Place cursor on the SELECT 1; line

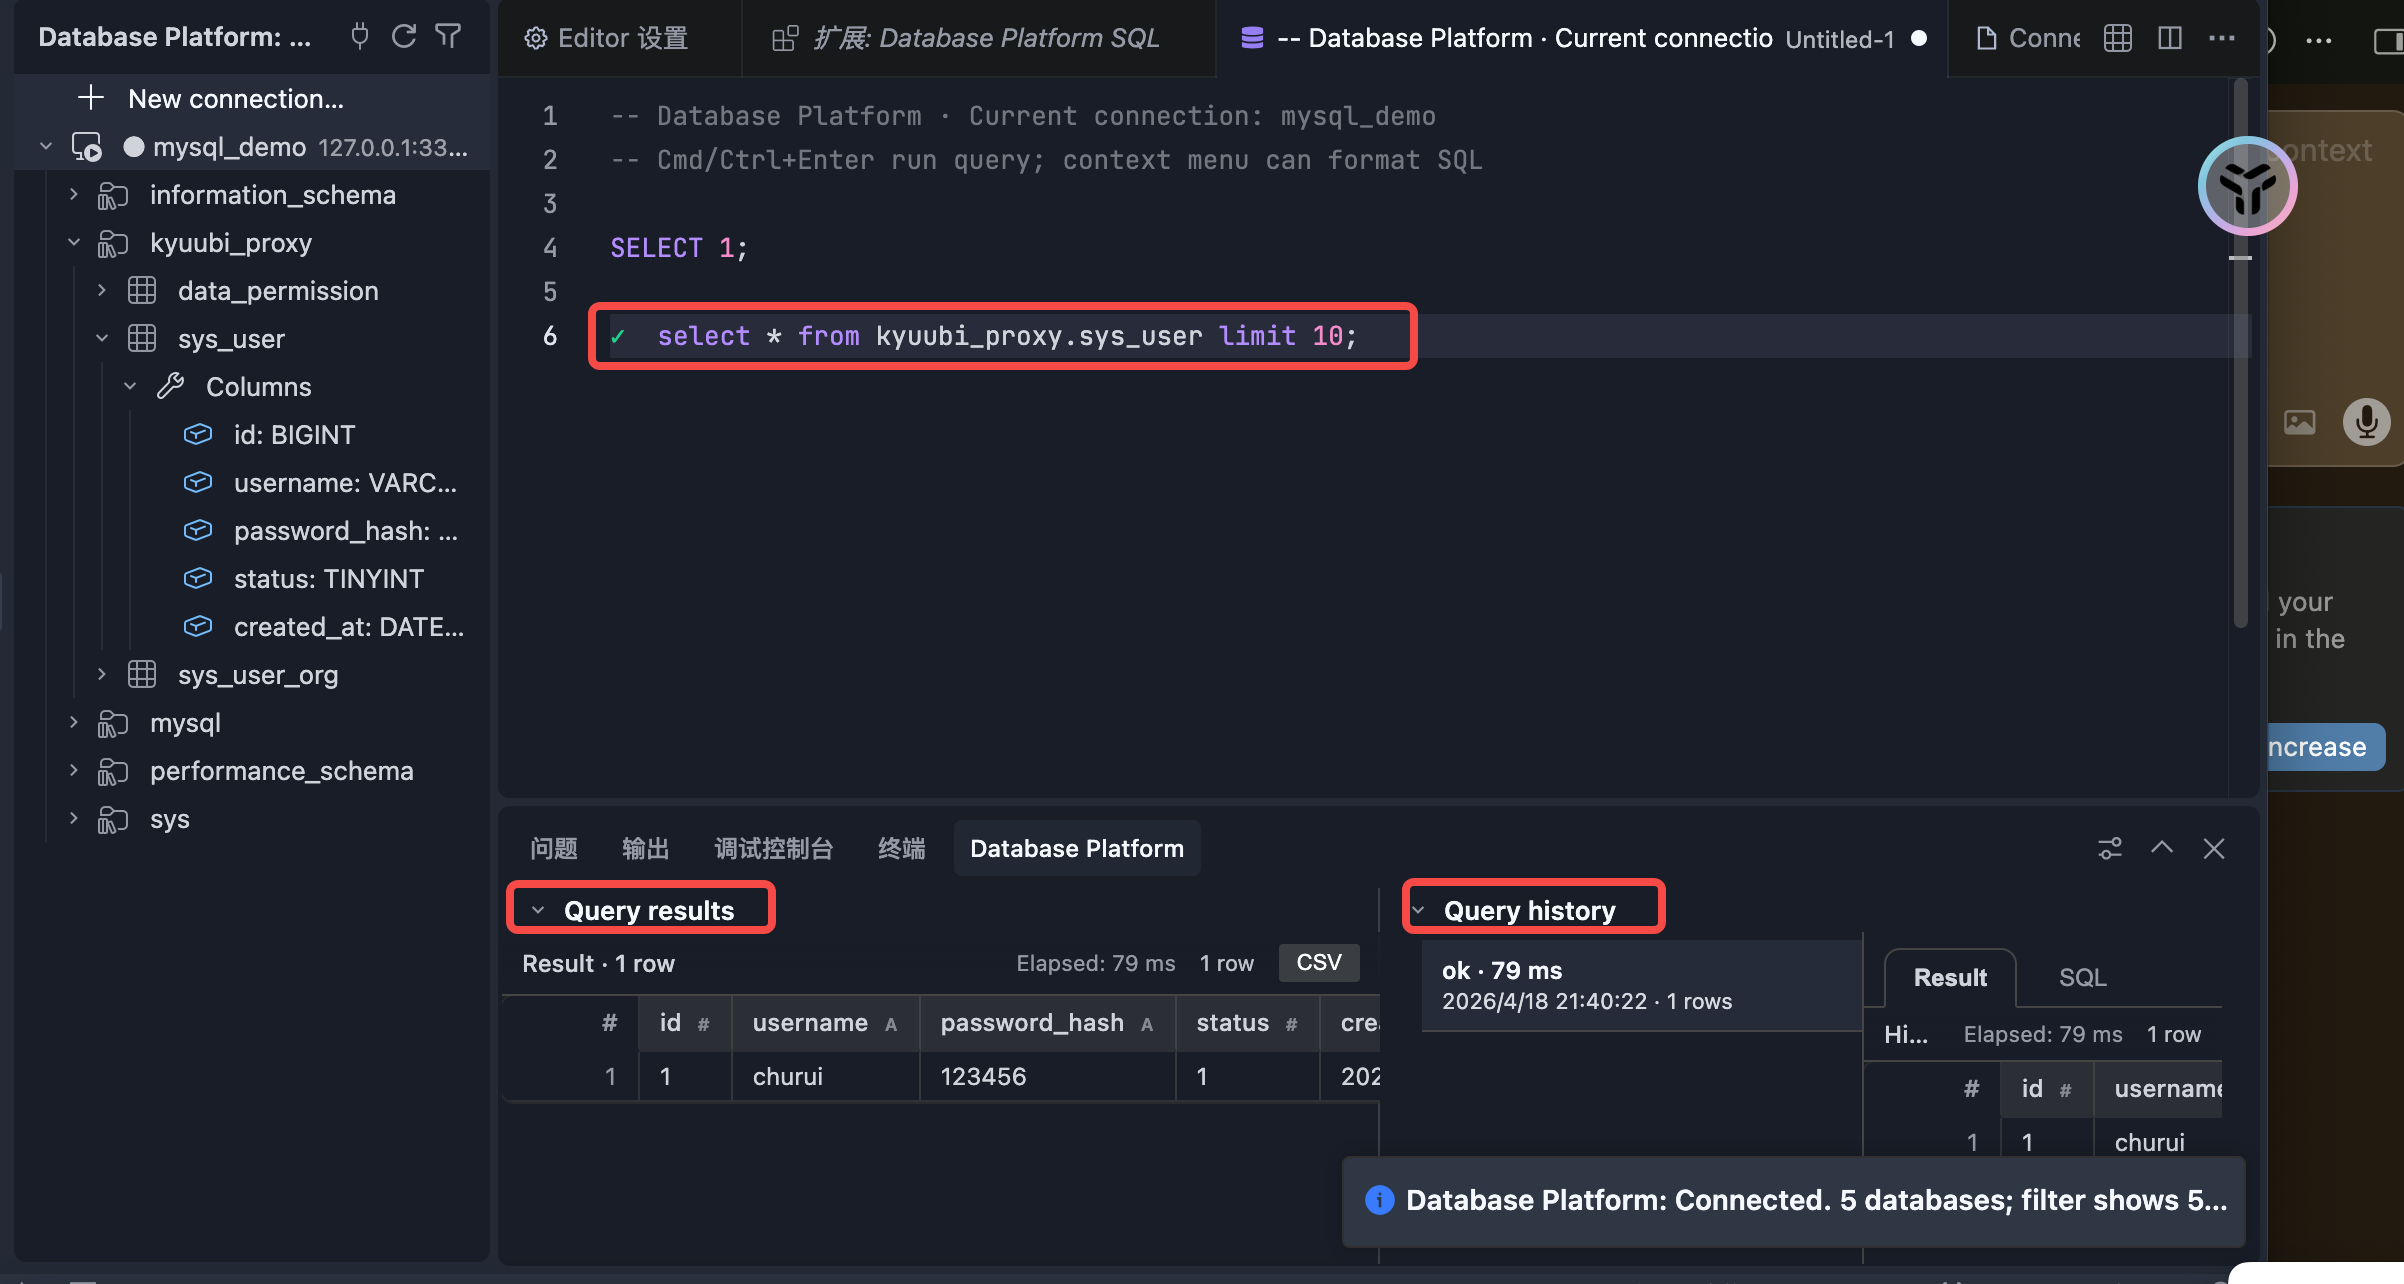tap(679, 248)
